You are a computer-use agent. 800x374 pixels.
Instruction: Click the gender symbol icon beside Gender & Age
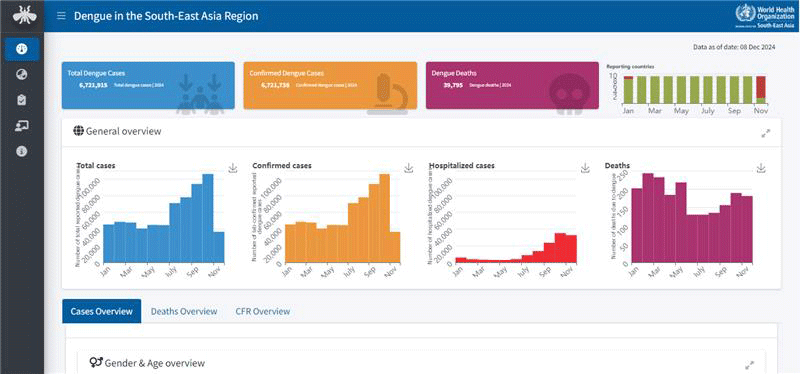(x=95, y=363)
